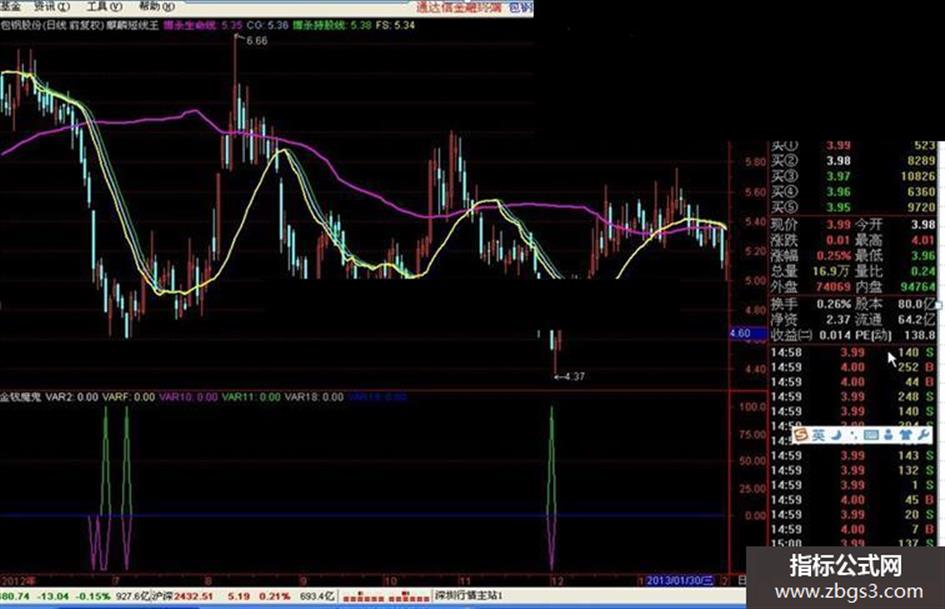Click the VAR2: 0.00 label
Screen dimensions: 945x609
point(72,397)
